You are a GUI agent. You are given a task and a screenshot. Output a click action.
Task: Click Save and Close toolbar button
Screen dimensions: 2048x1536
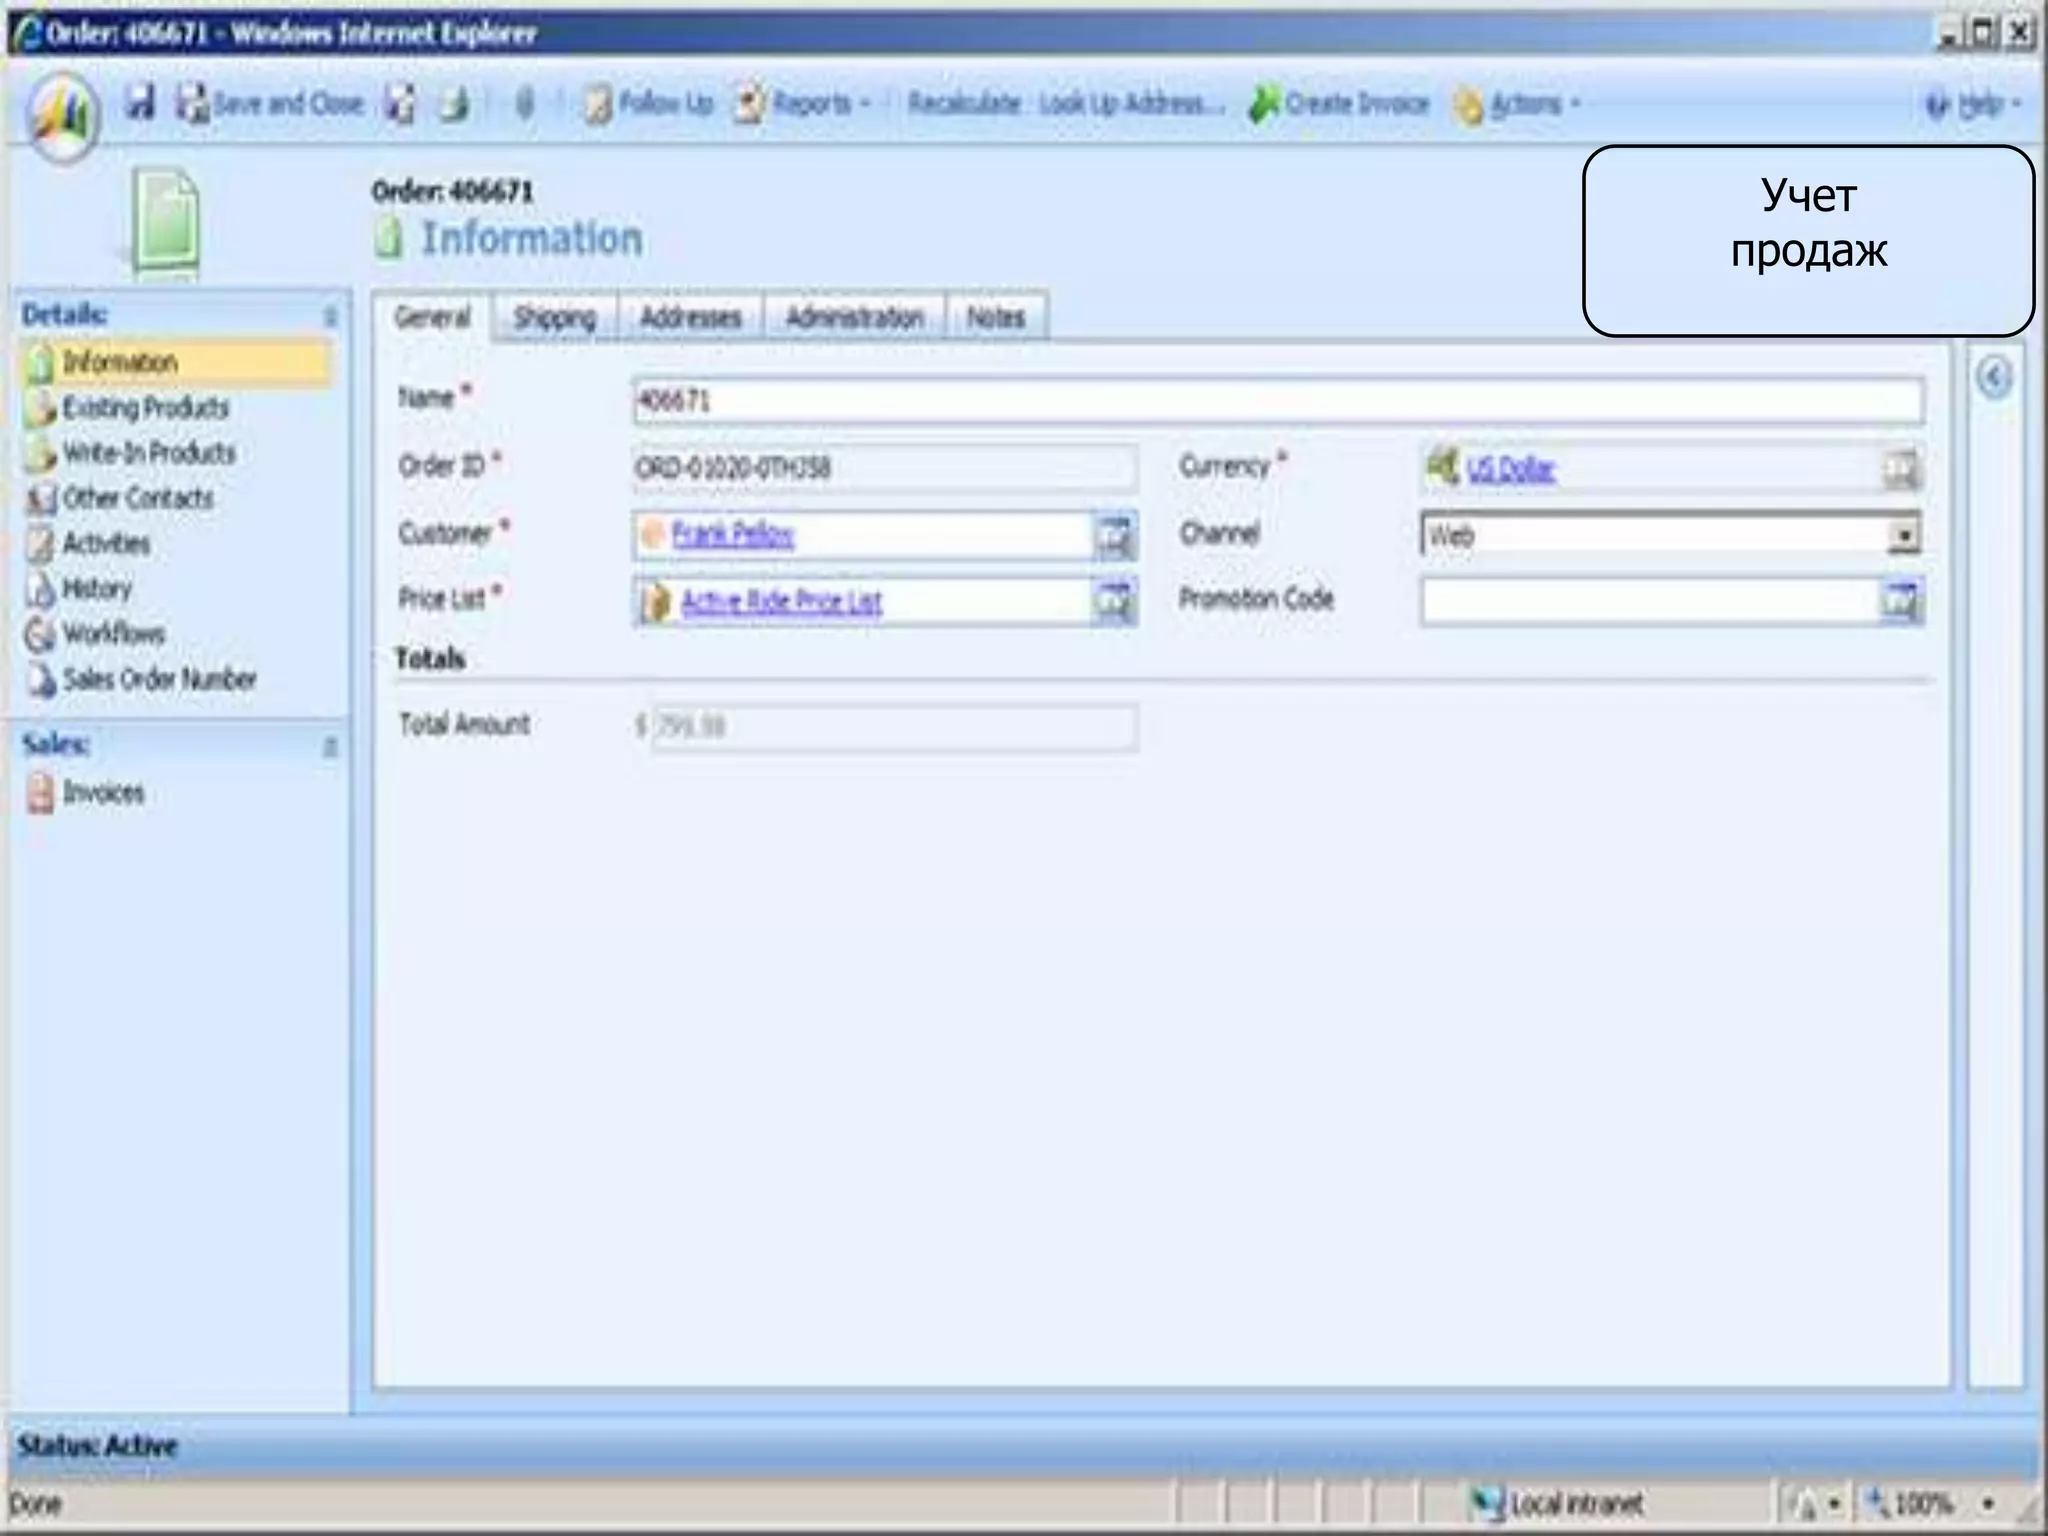pyautogui.click(x=270, y=104)
